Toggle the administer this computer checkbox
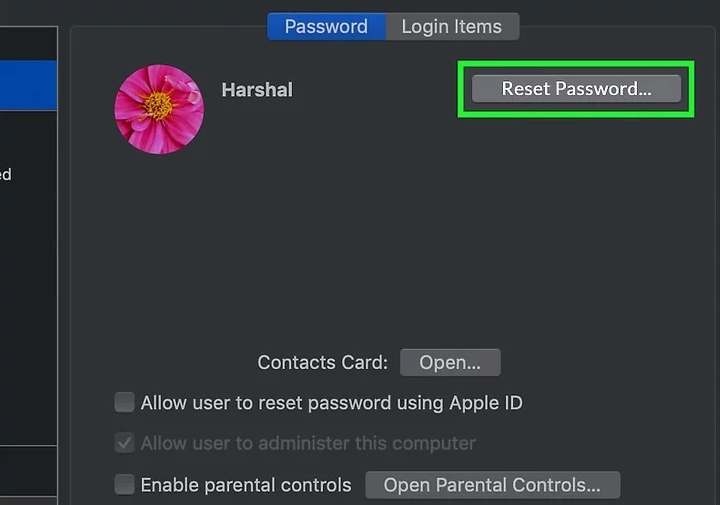 pyautogui.click(x=124, y=442)
